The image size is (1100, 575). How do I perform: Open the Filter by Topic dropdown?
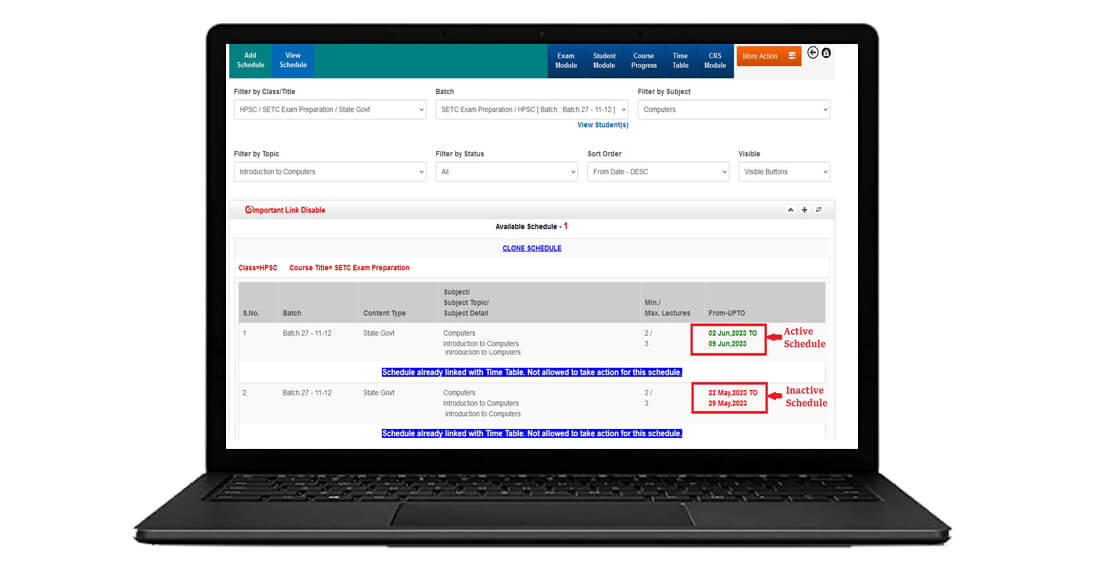pos(329,172)
